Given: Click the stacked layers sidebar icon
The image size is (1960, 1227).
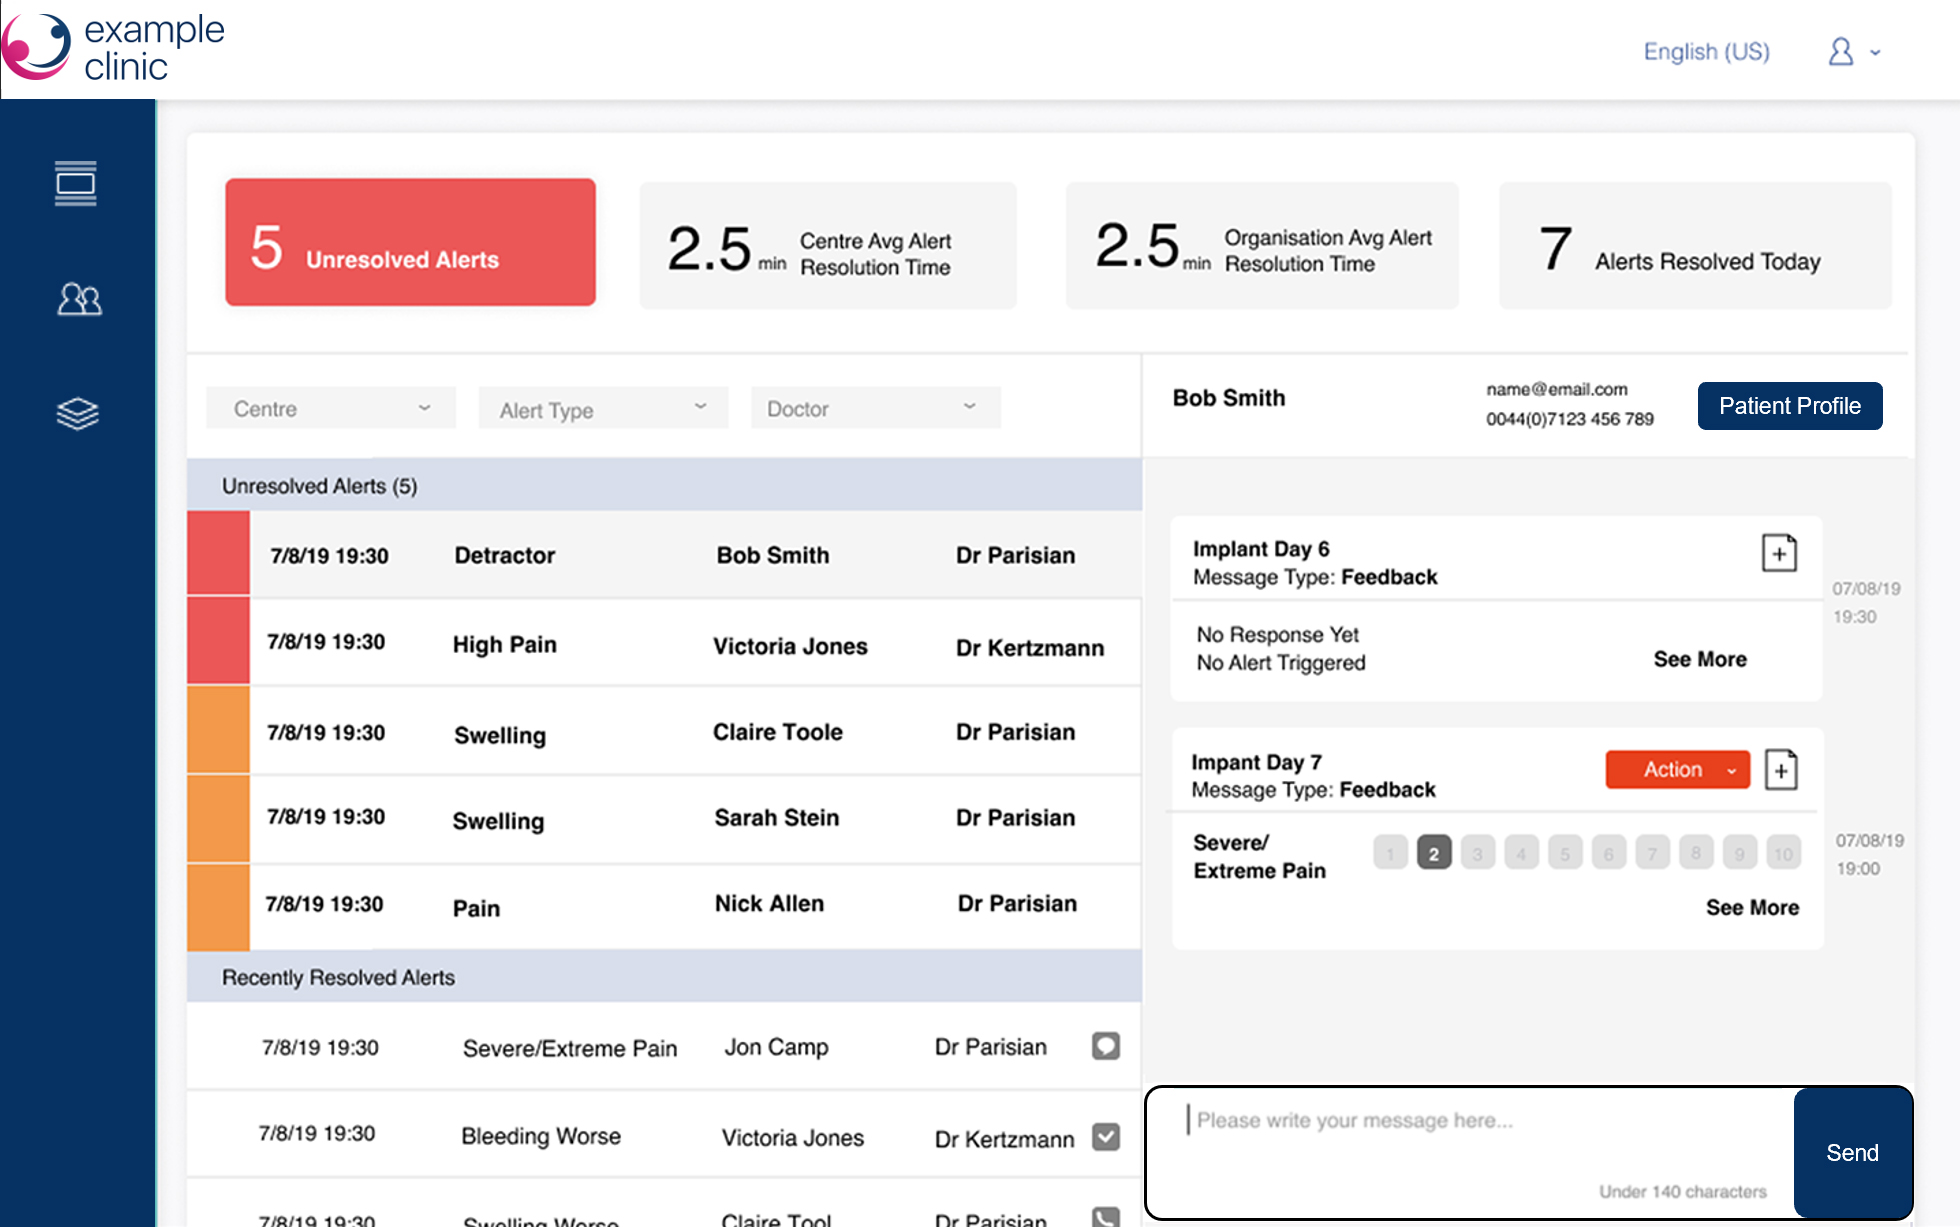Looking at the screenshot, I should (x=77, y=413).
